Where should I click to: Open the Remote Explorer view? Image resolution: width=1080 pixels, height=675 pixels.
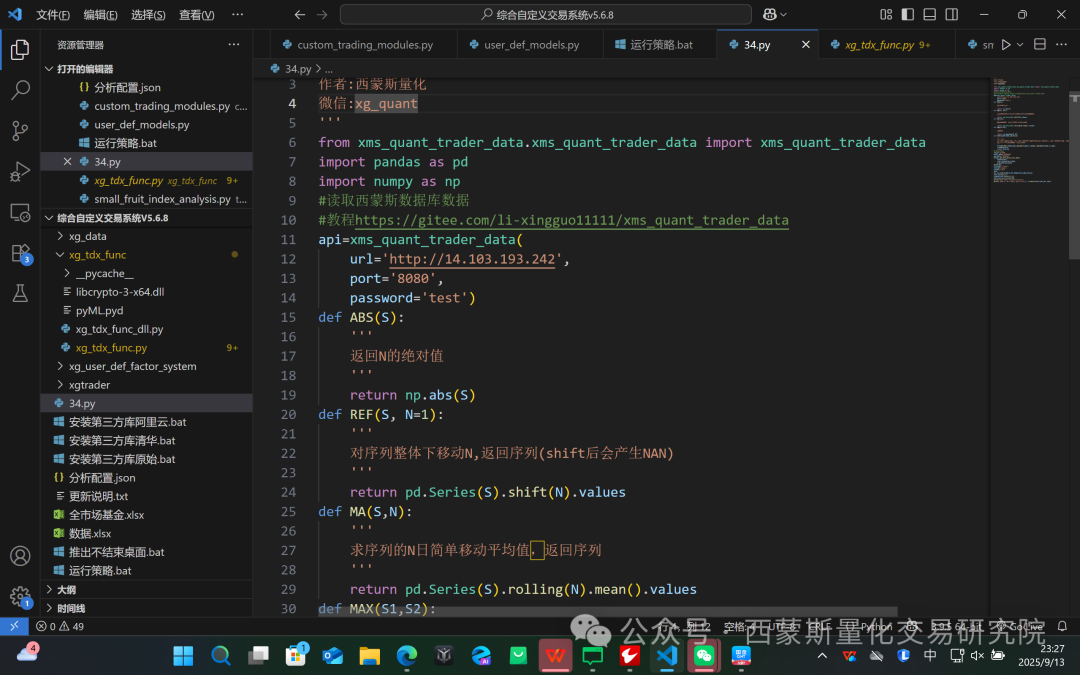click(x=20, y=213)
